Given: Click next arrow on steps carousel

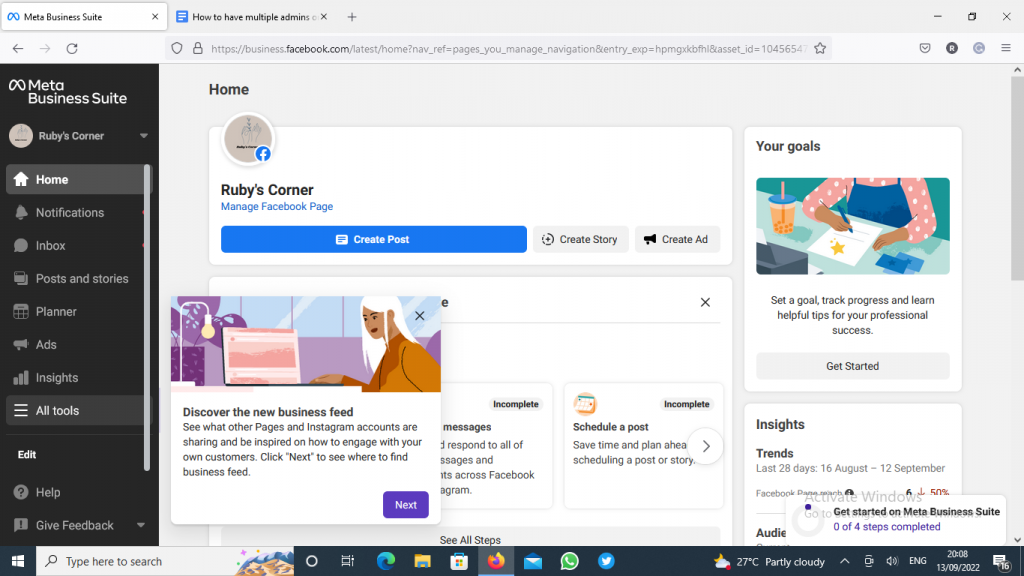Looking at the screenshot, I should (705, 447).
